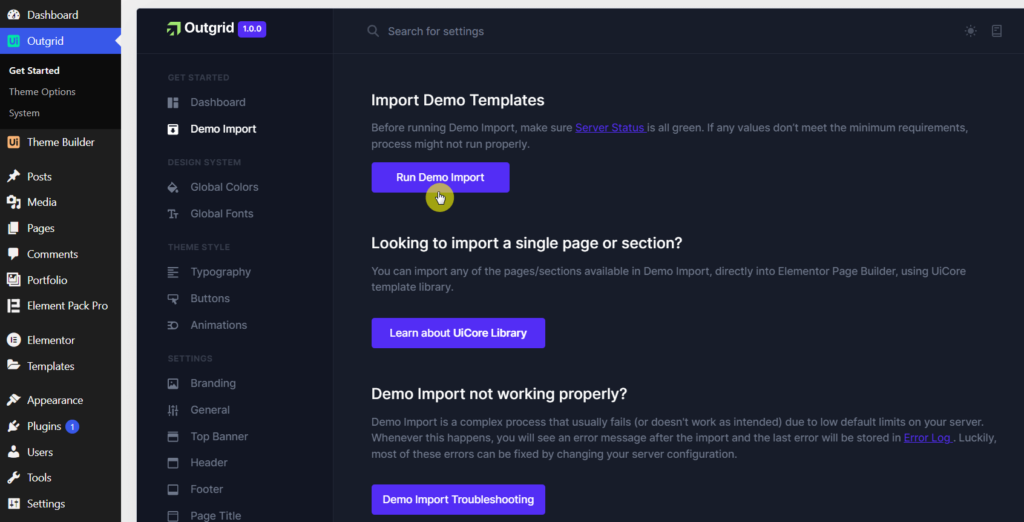This screenshot has height=522, width=1024.
Task: Click the Global Fonts Tt icon
Action: click(173, 214)
